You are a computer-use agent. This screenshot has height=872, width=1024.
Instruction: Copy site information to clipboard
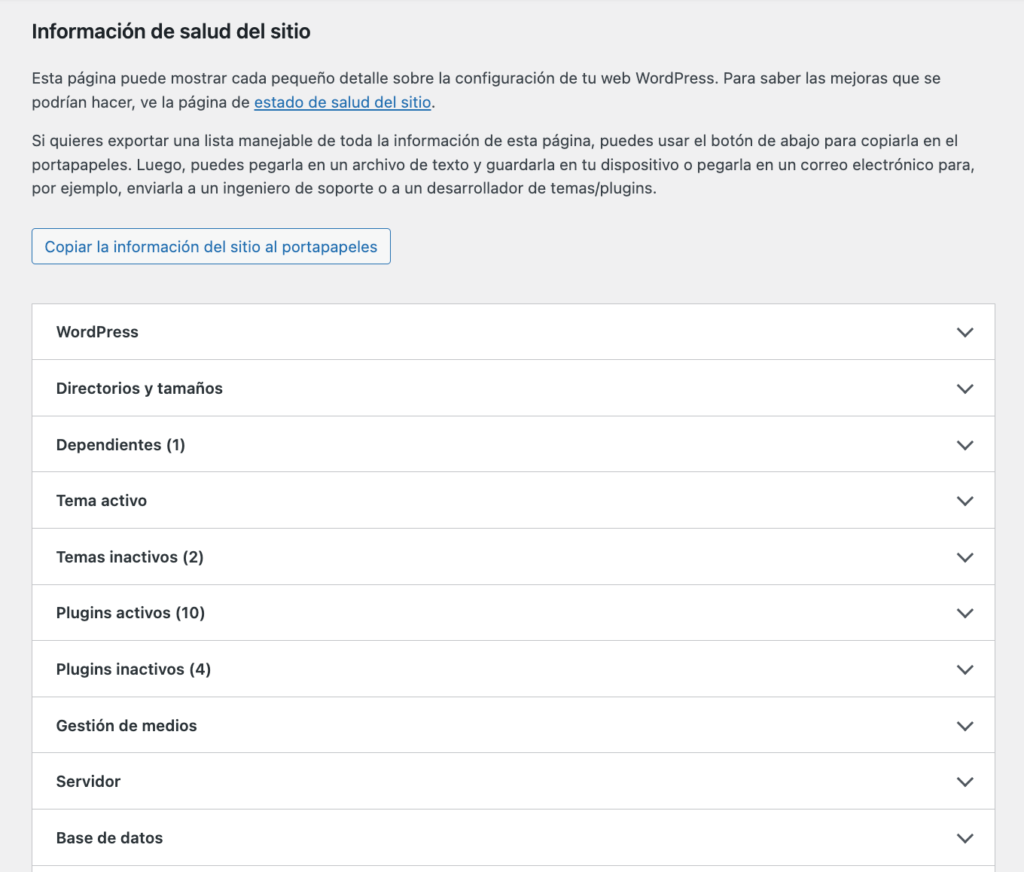pyautogui.click(x=211, y=246)
